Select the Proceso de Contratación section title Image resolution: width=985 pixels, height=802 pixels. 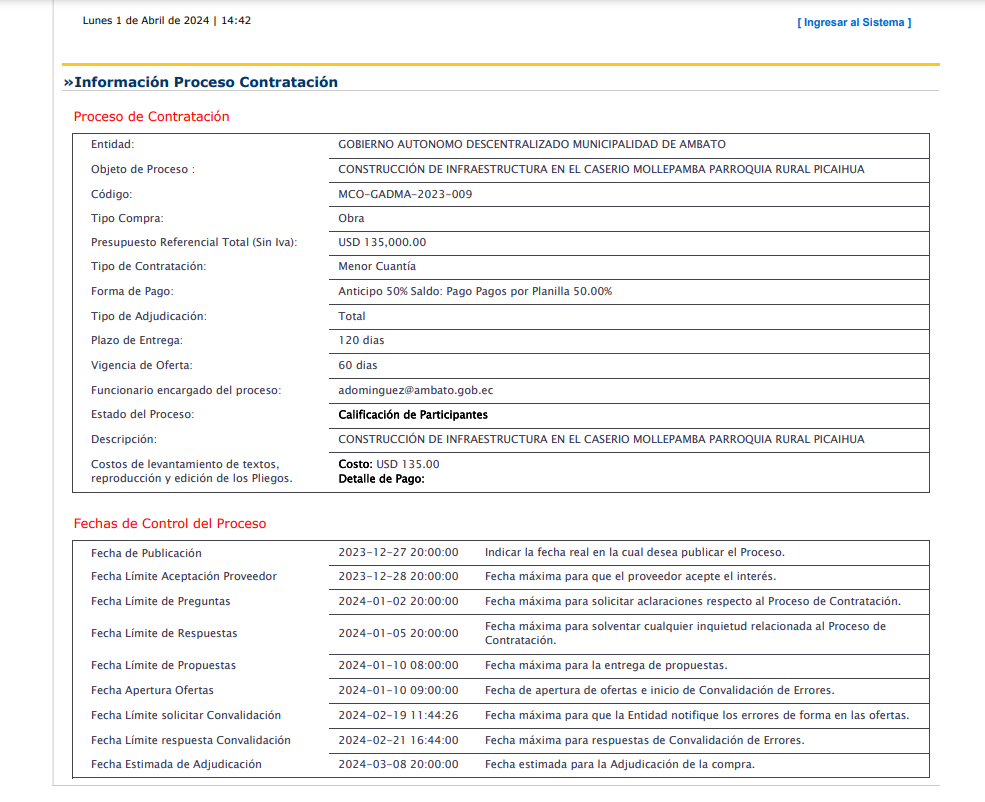[x=151, y=117]
